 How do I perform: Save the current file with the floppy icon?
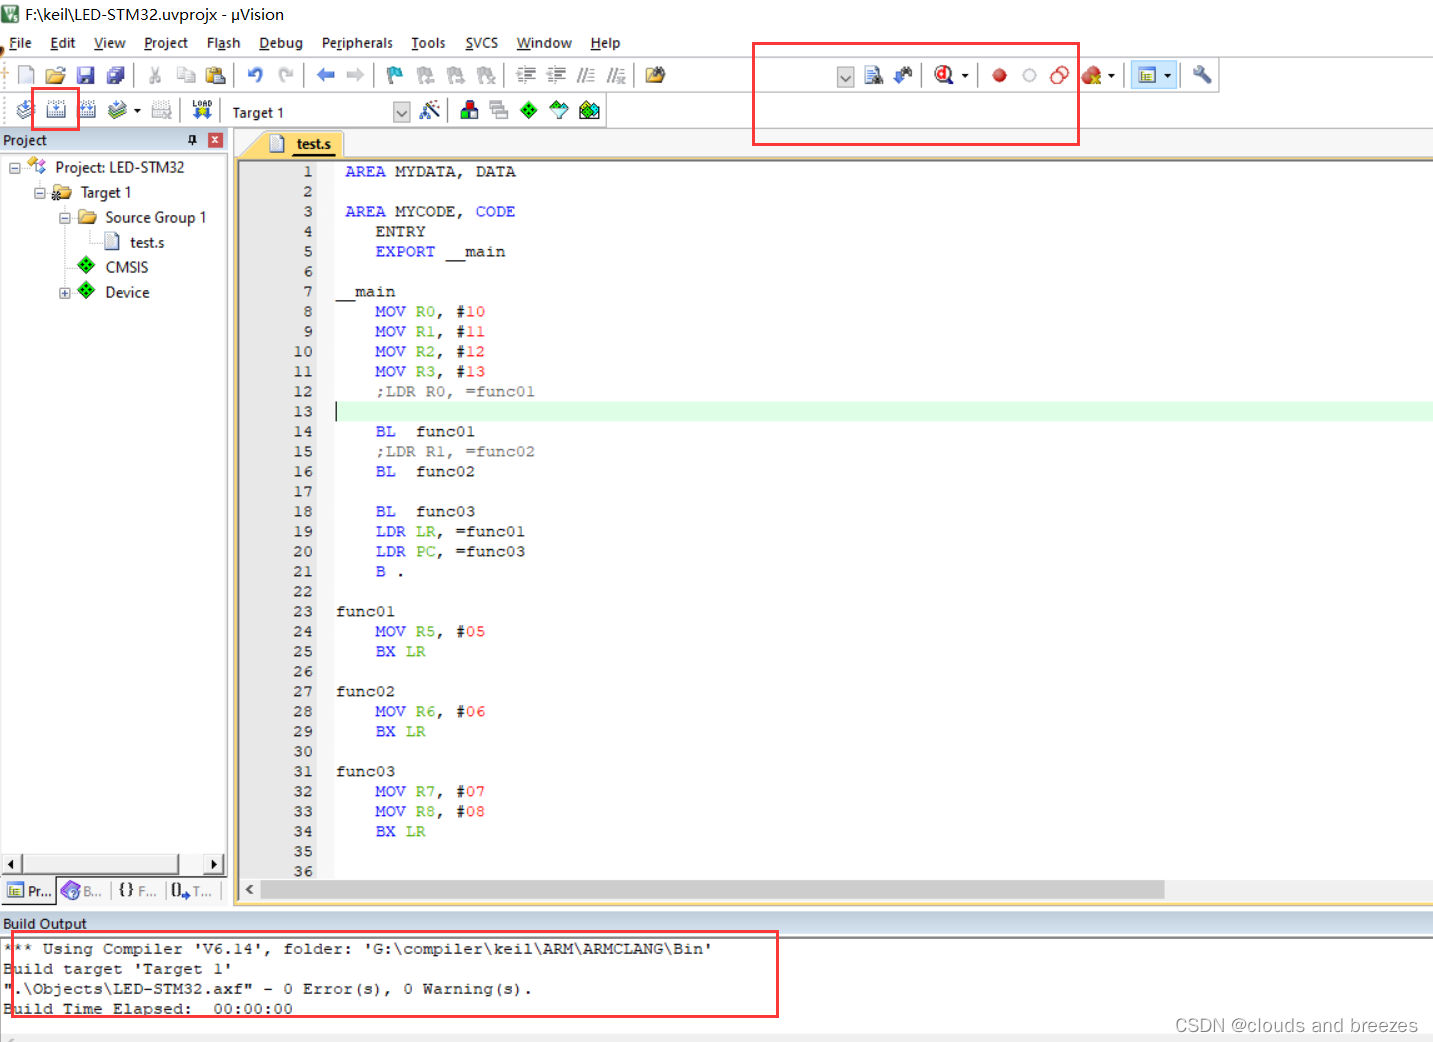pyautogui.click(x=85, y=75)
